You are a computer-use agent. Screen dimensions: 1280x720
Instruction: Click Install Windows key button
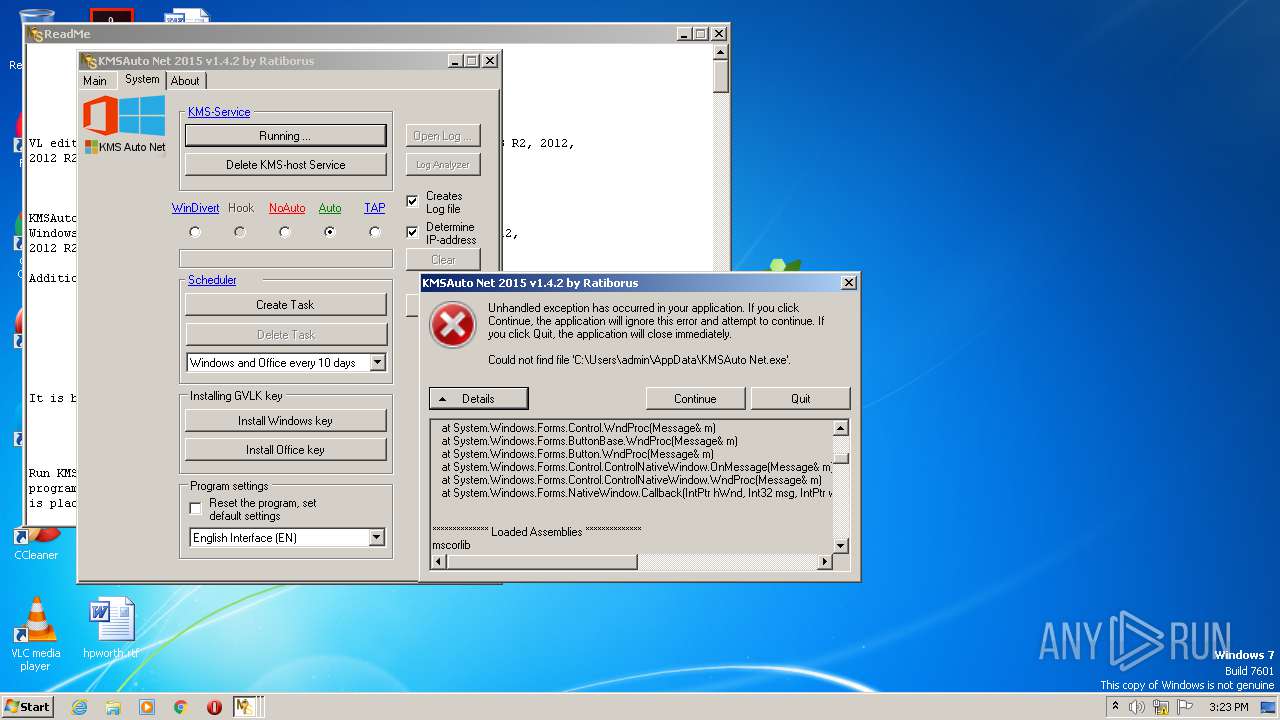285,421
